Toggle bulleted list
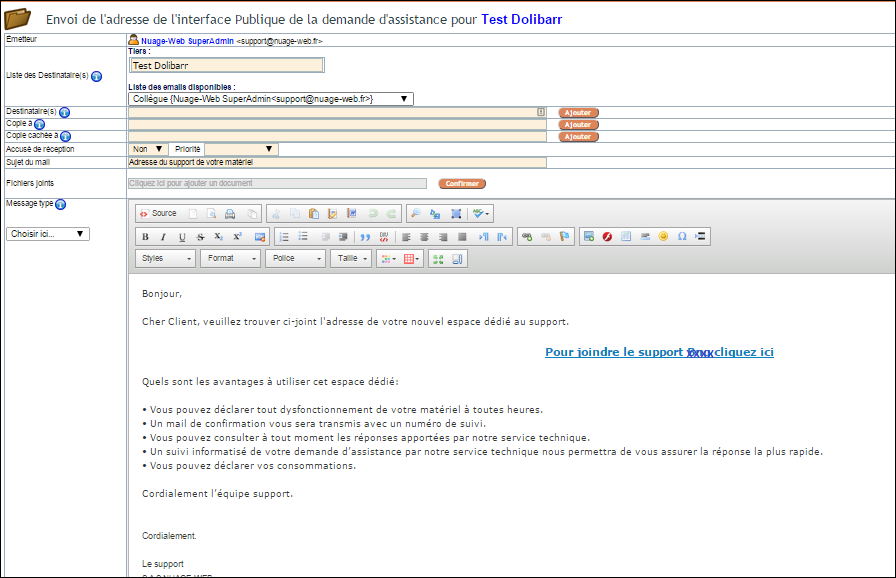 pyautogui.click(x=303, y=236)
